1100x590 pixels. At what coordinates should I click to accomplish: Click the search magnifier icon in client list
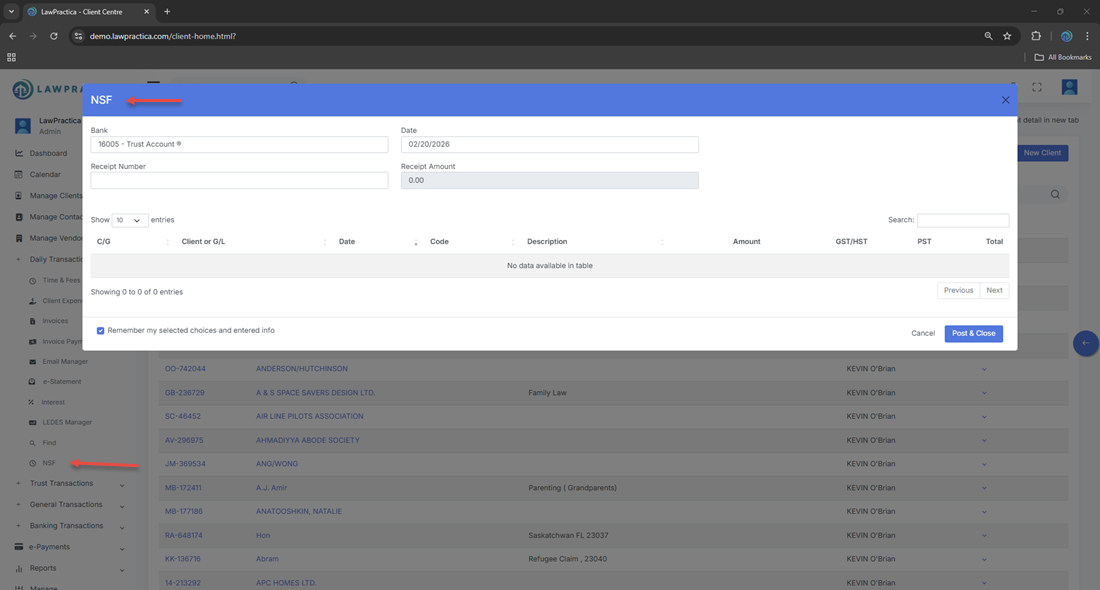(1055, 195)
